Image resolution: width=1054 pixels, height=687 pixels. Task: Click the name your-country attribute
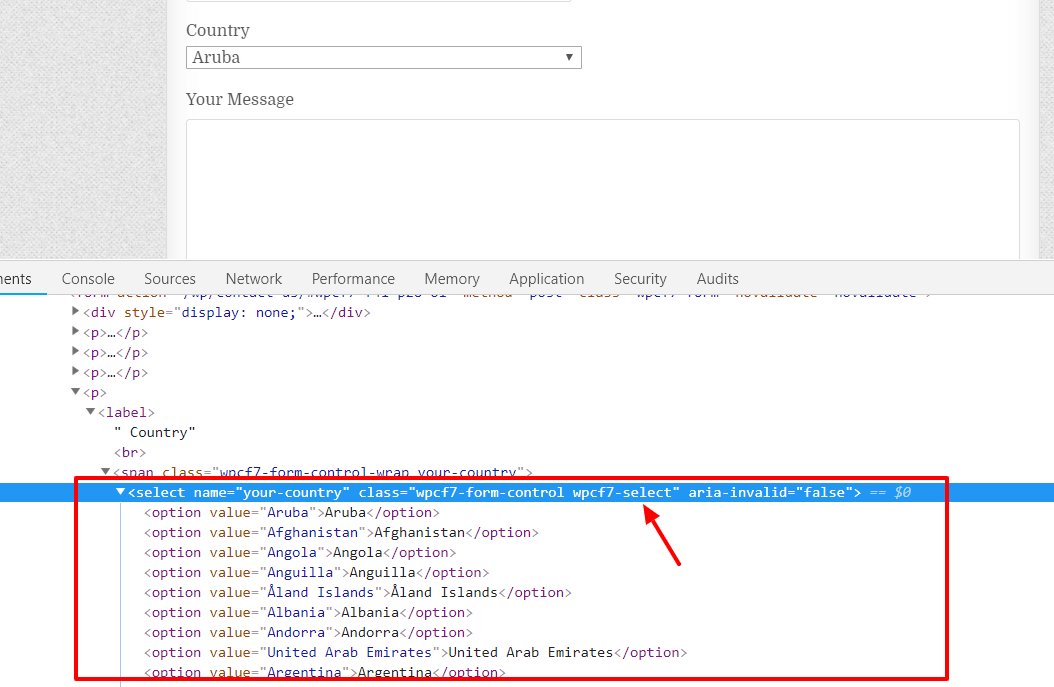click(x=272, y=493)
